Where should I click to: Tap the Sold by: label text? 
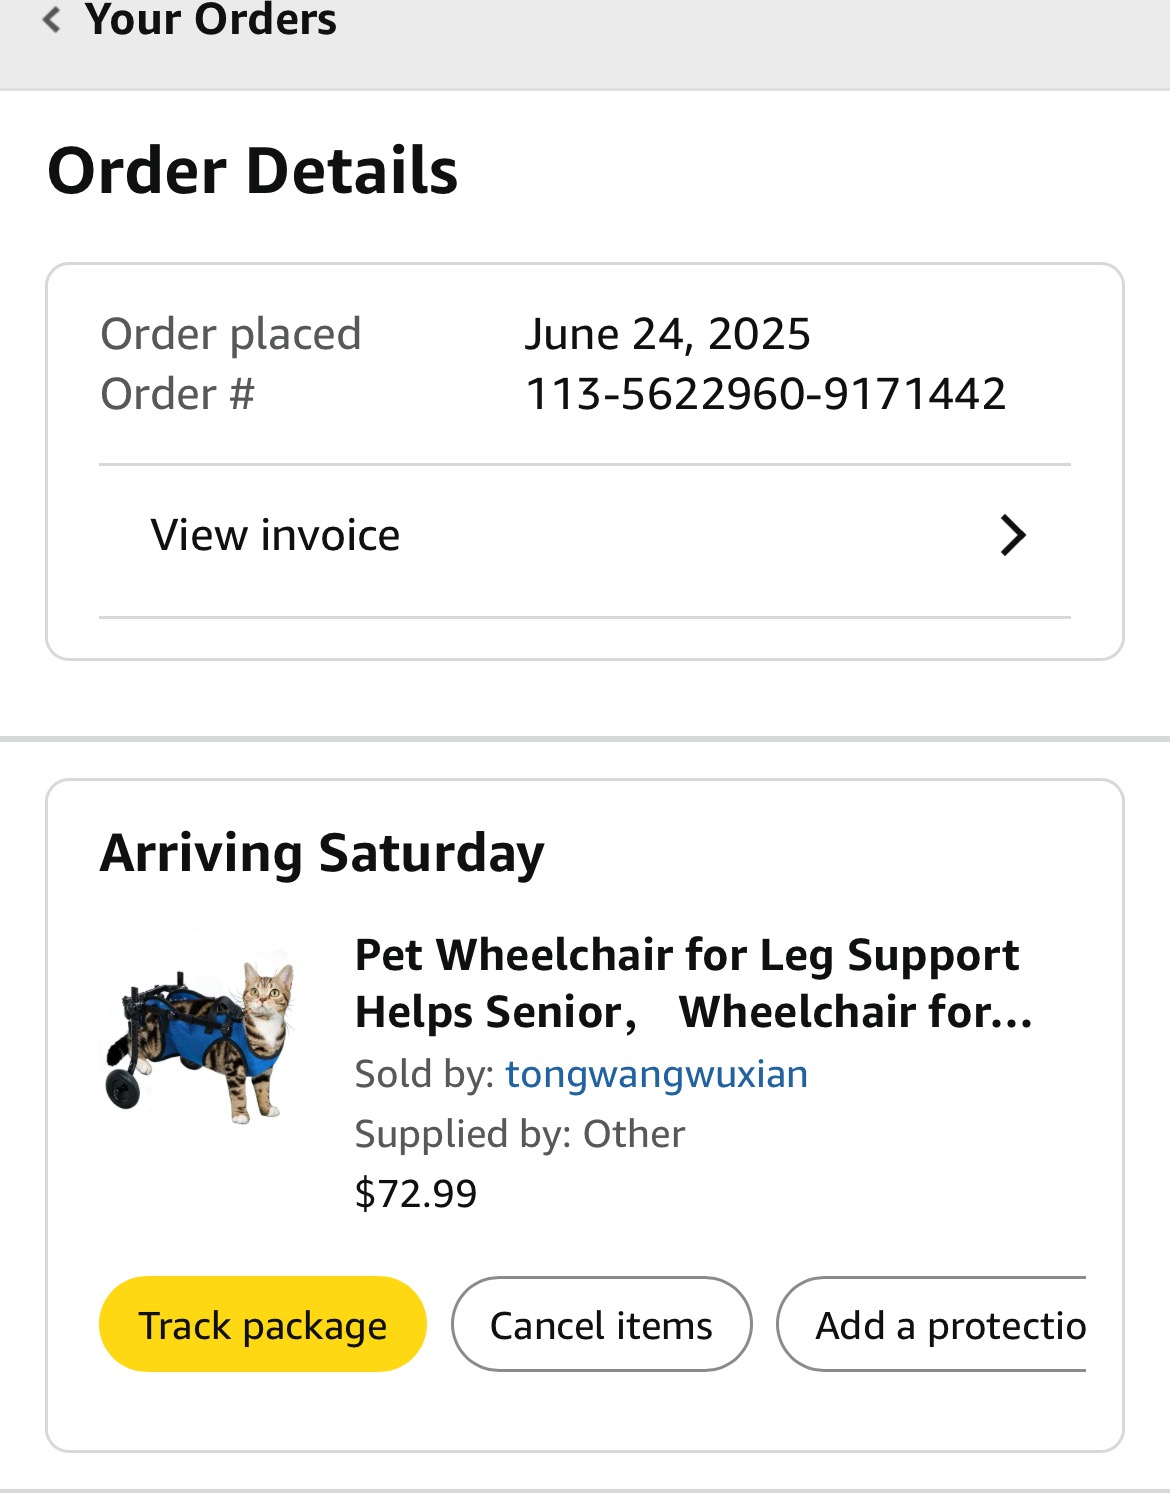424,1074
